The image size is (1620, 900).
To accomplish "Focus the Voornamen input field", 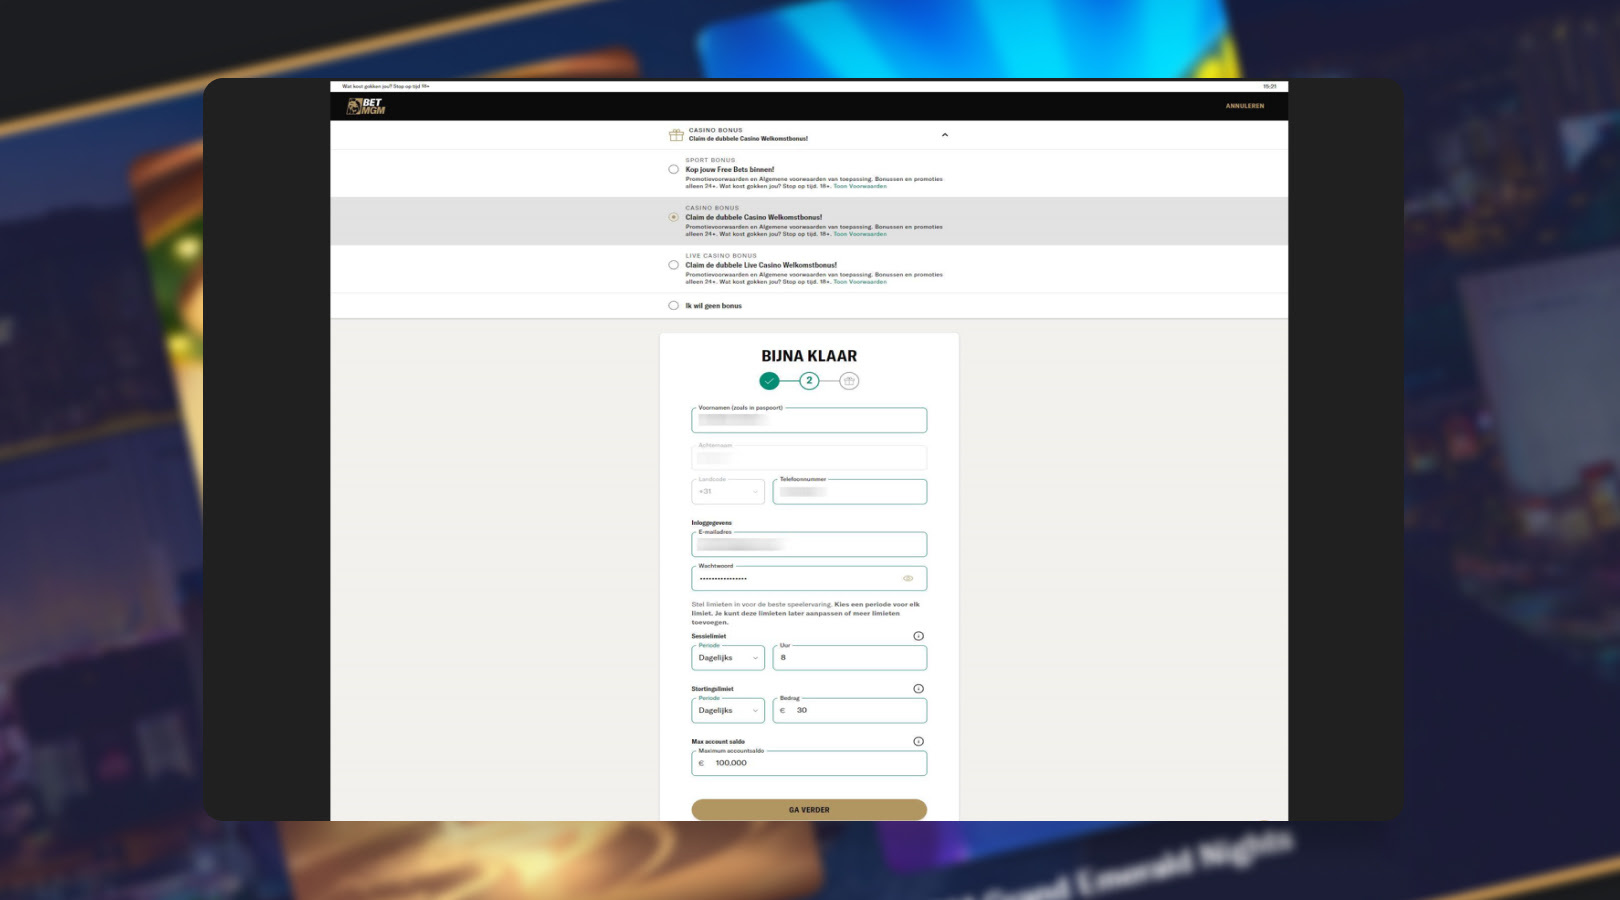I will tap(809, 420).
